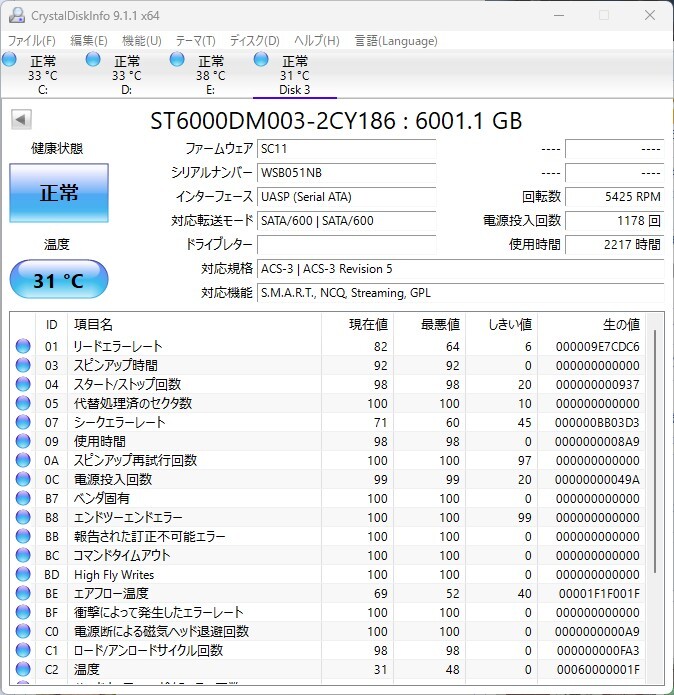Click the status orb for ID B8 row
Image resolution: width=674 pixels, height=695 pixels.
[23, 517]
